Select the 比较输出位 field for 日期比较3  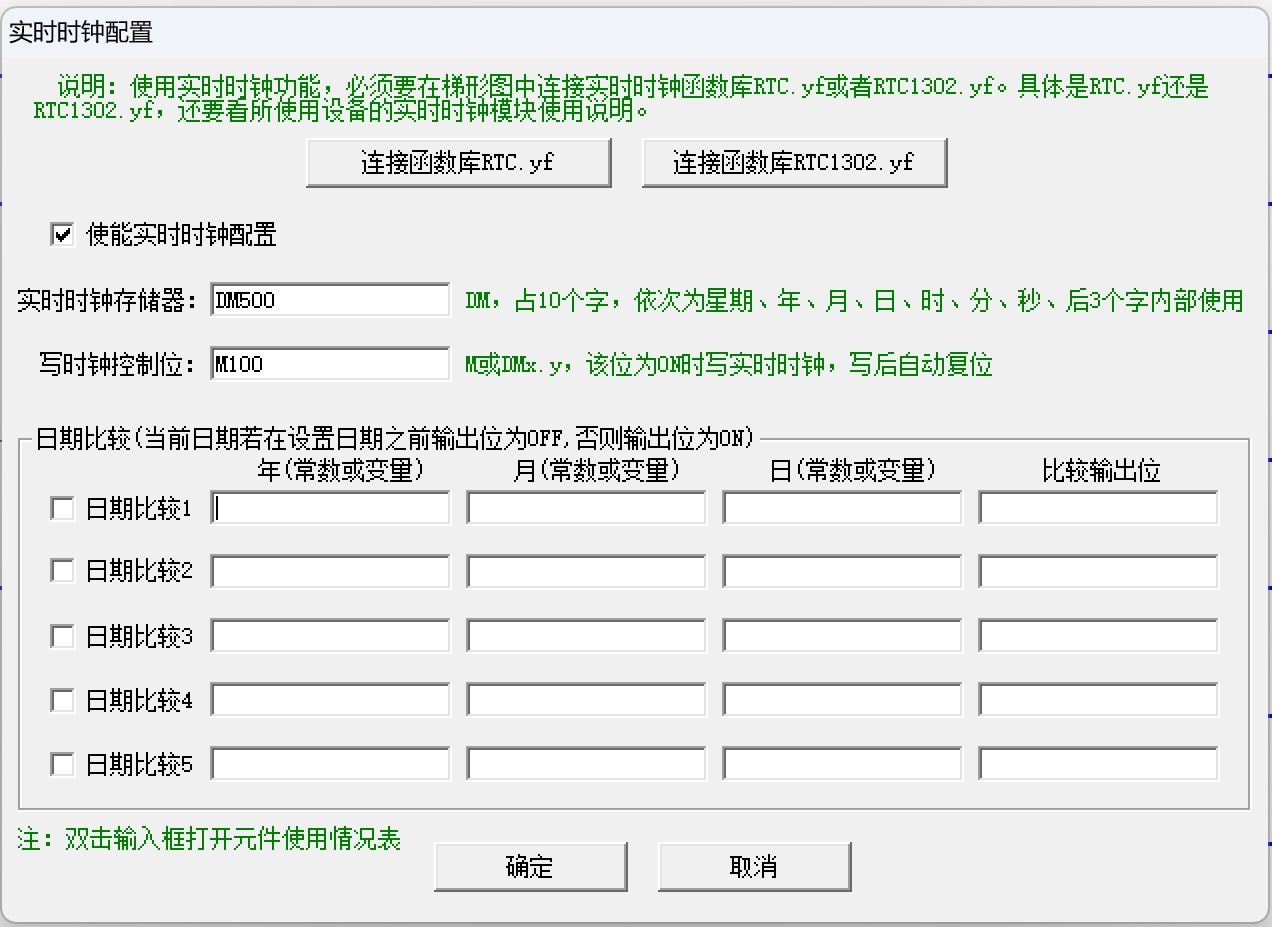tap(1098, 636)
